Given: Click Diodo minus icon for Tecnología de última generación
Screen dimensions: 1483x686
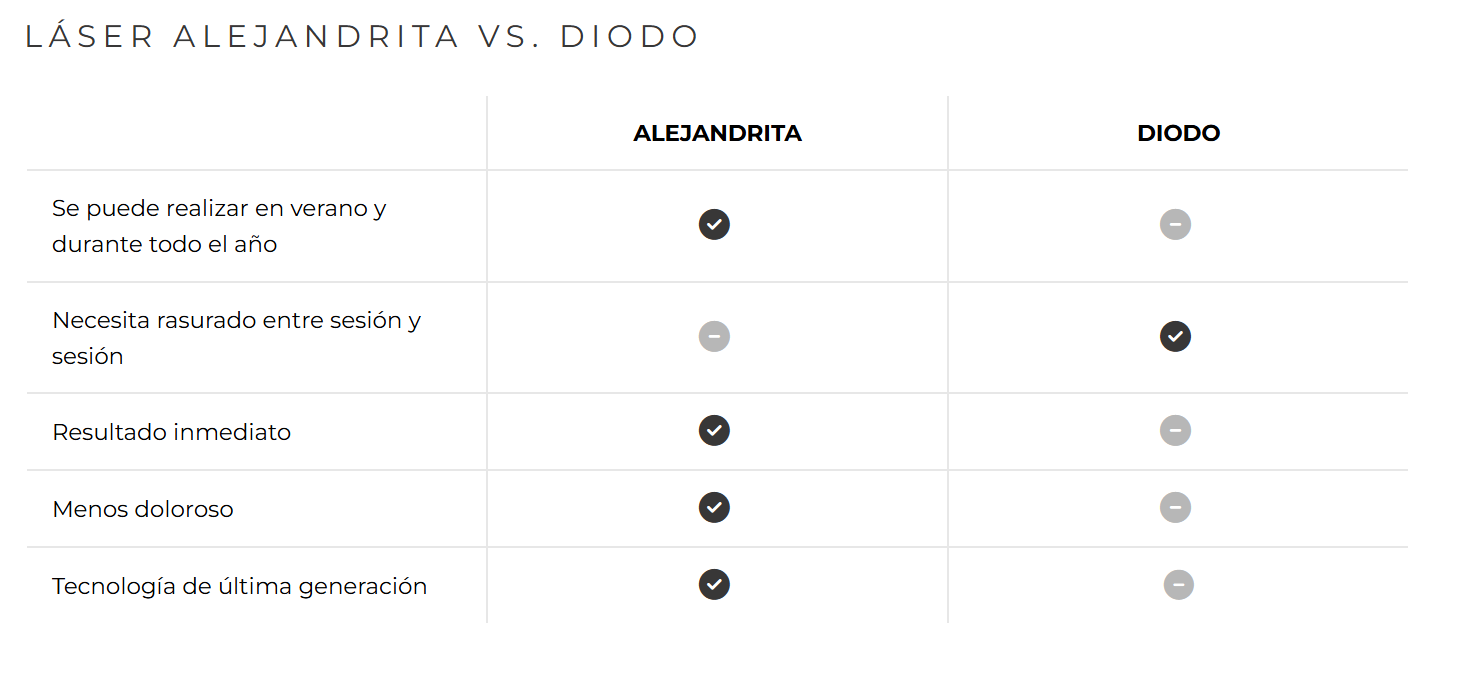Looking at the screenshot, I should (x=1178, y=585).
